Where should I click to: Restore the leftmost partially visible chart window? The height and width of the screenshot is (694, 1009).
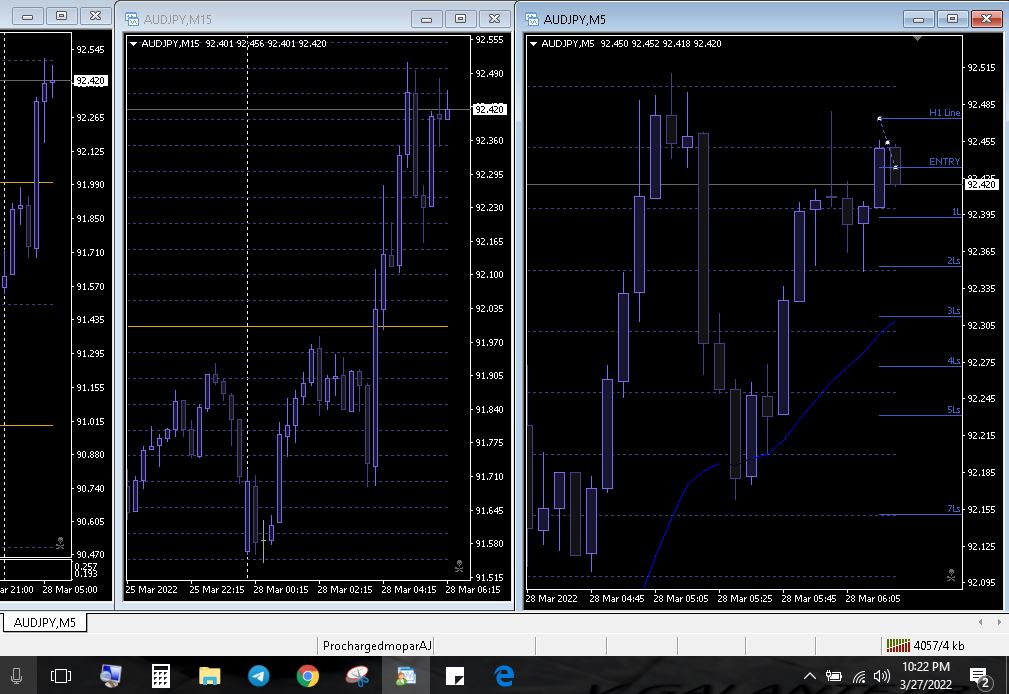pyautogui.click(x=62, y=16)
